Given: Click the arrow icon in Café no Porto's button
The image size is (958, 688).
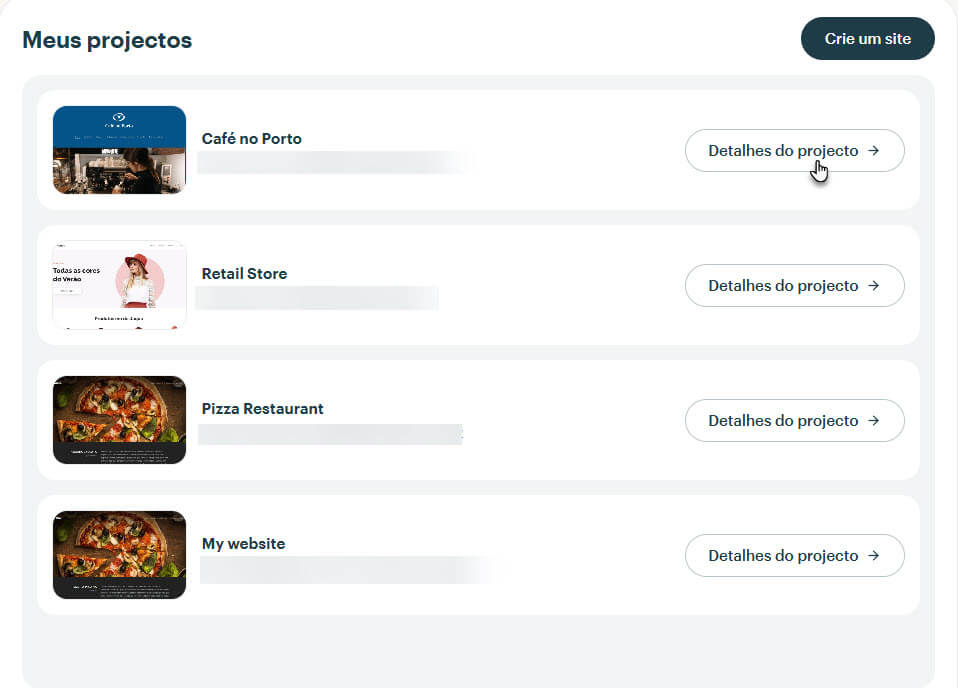Looking at the screenshot, I should 874,150.
